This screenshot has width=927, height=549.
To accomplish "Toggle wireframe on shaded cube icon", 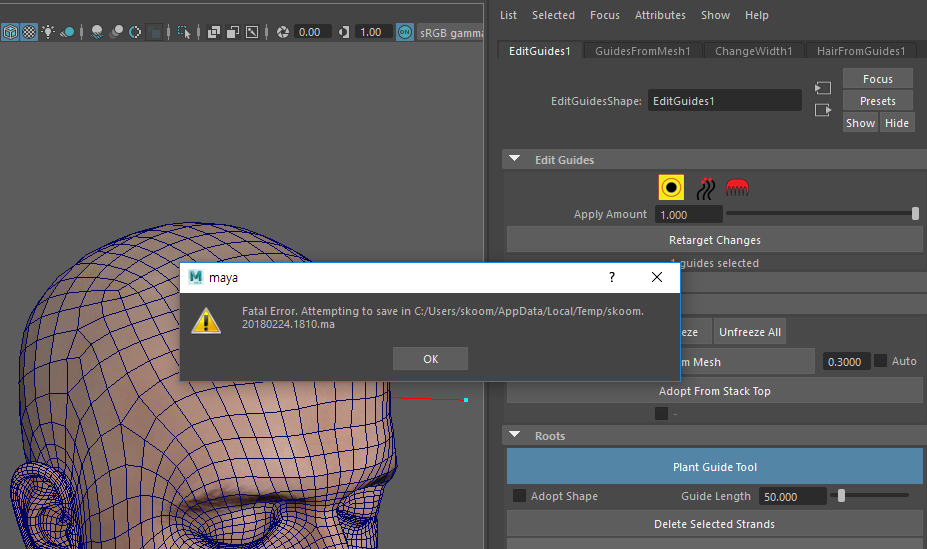I will coord(10,32).
